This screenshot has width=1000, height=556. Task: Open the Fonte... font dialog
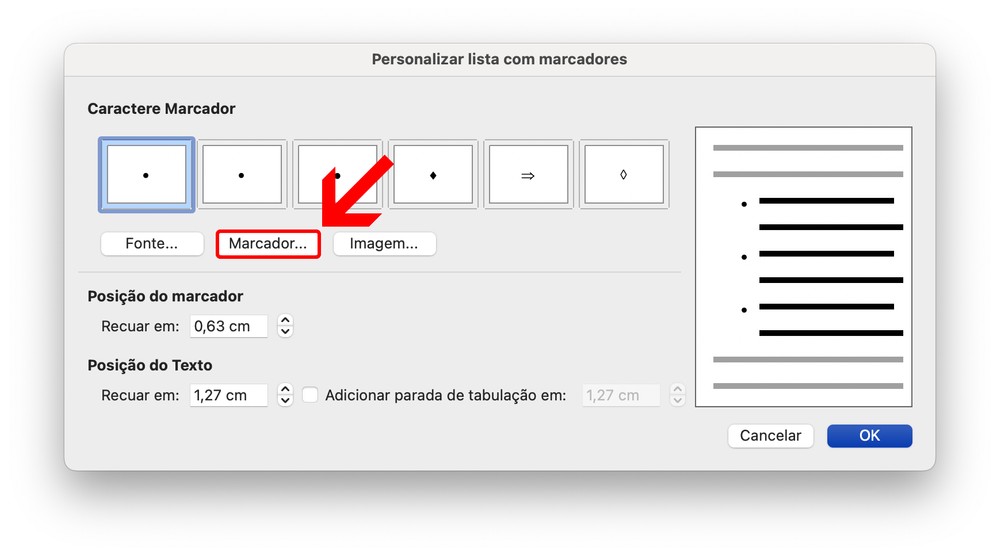click(x=152, y=244)
